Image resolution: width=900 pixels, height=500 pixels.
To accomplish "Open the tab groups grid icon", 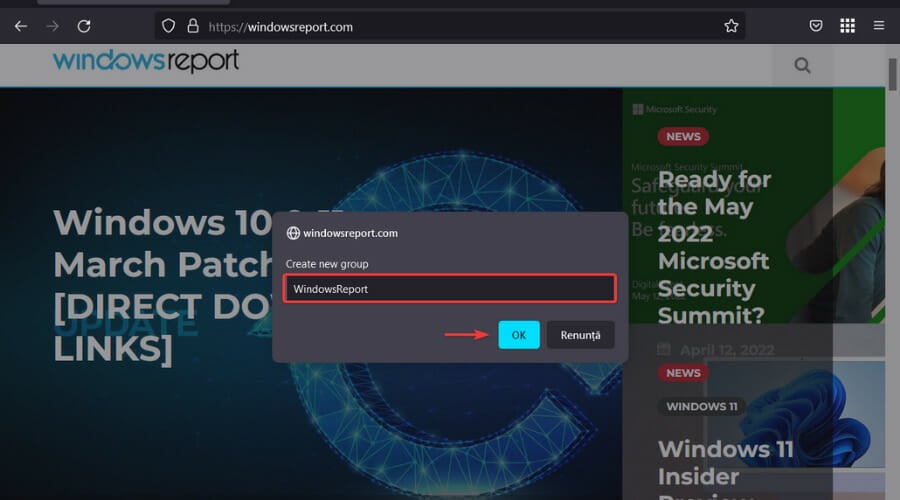I will point(847,26).
